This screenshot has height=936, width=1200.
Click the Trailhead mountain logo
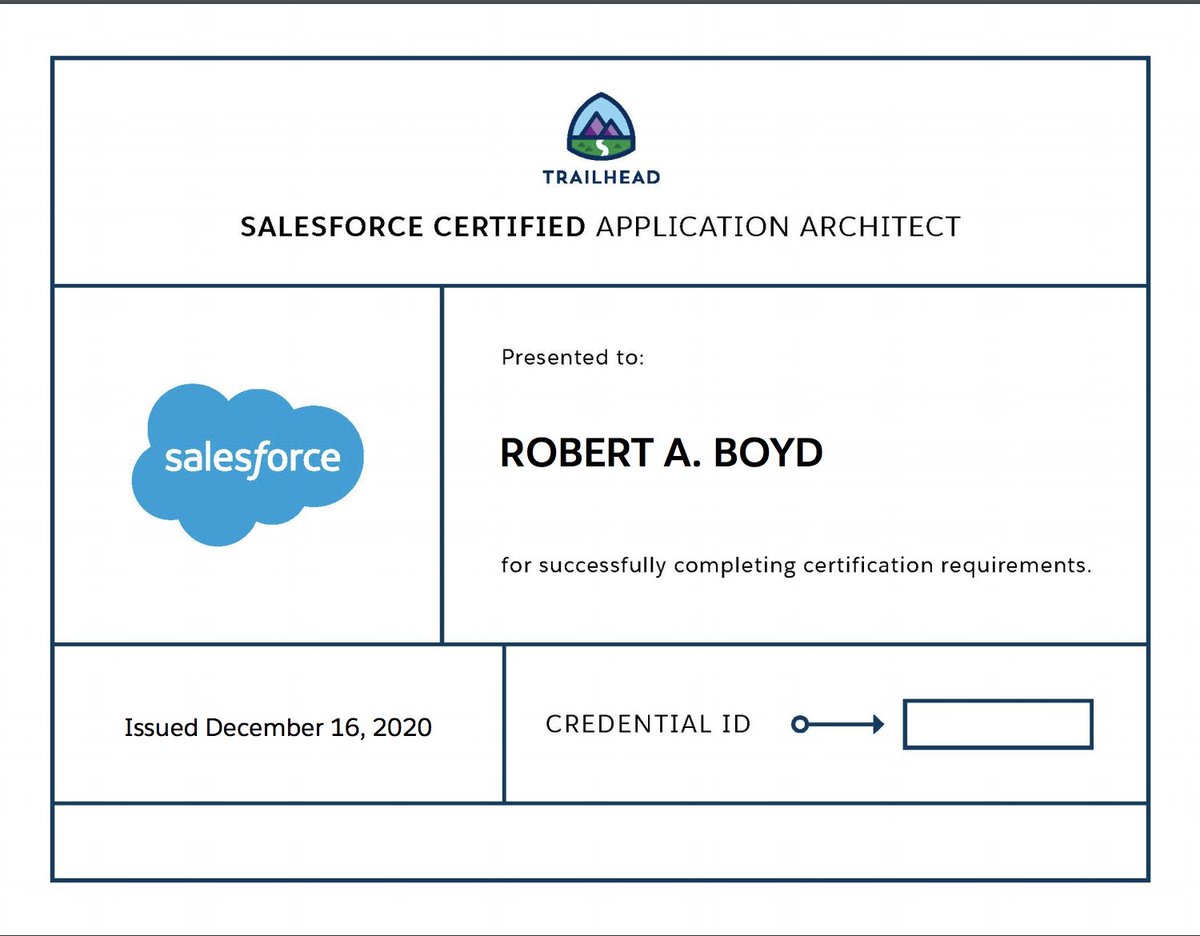click(600, 126)
